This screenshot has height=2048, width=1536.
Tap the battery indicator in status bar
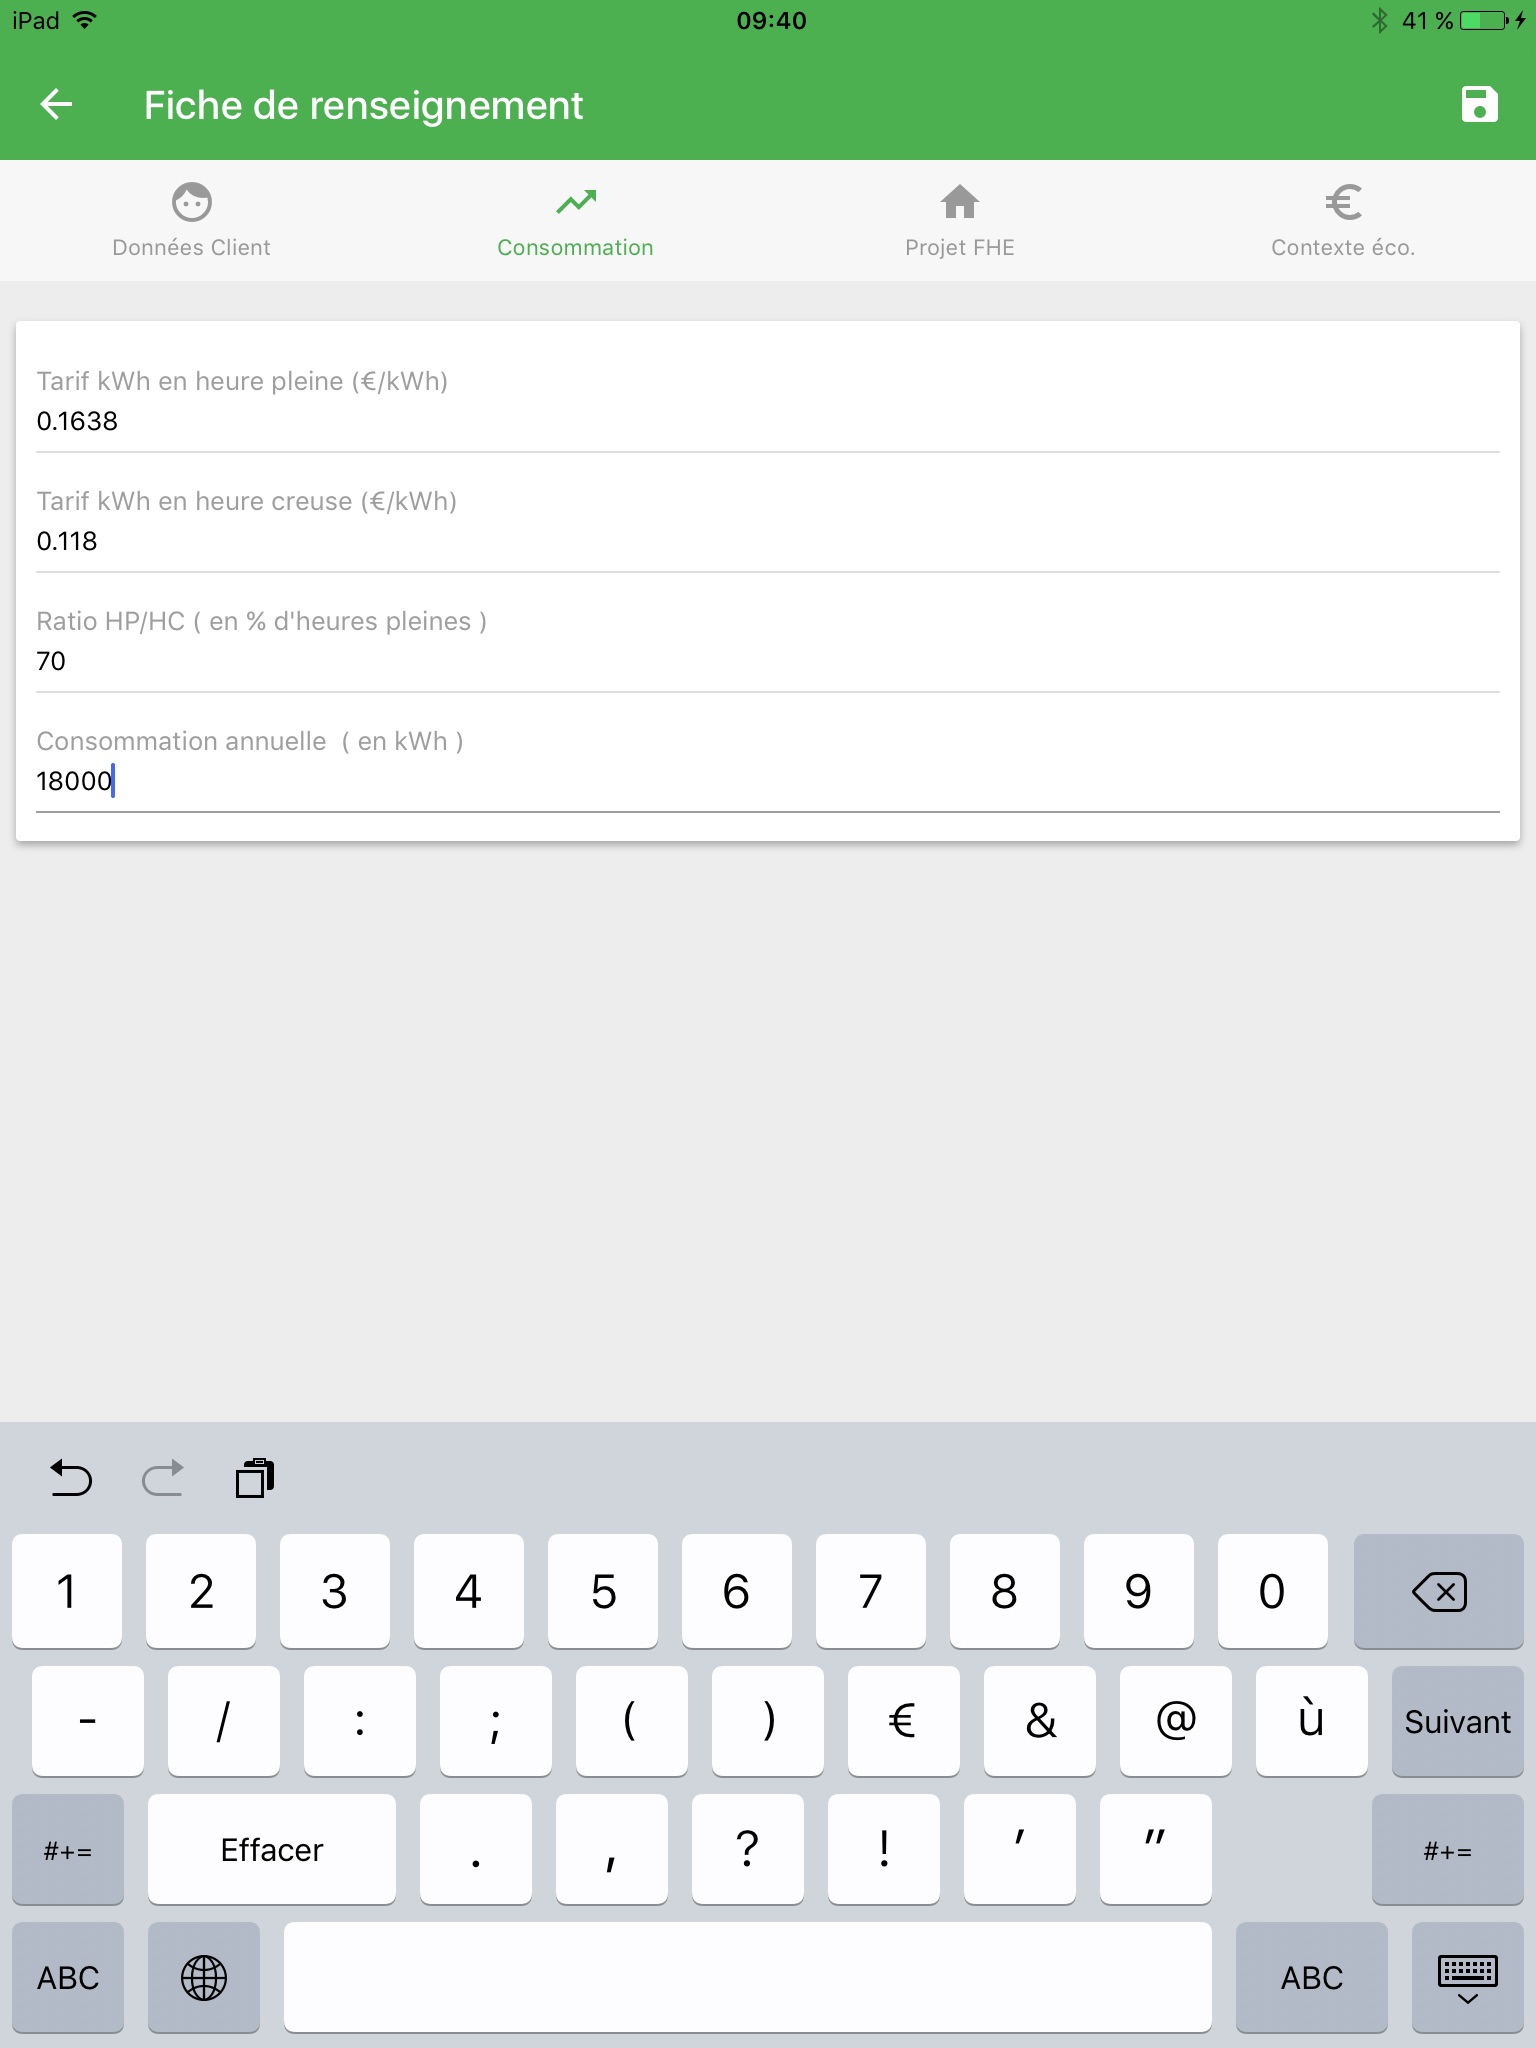pyautogui.click(x=1485, y=20)
